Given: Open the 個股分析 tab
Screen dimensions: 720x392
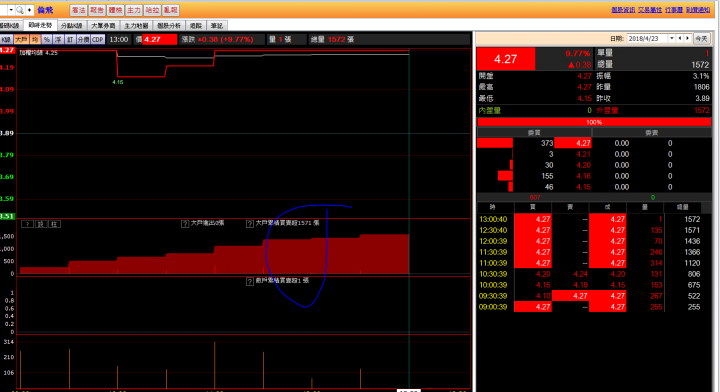Looking at the screenshot, I should click(169, 26).
